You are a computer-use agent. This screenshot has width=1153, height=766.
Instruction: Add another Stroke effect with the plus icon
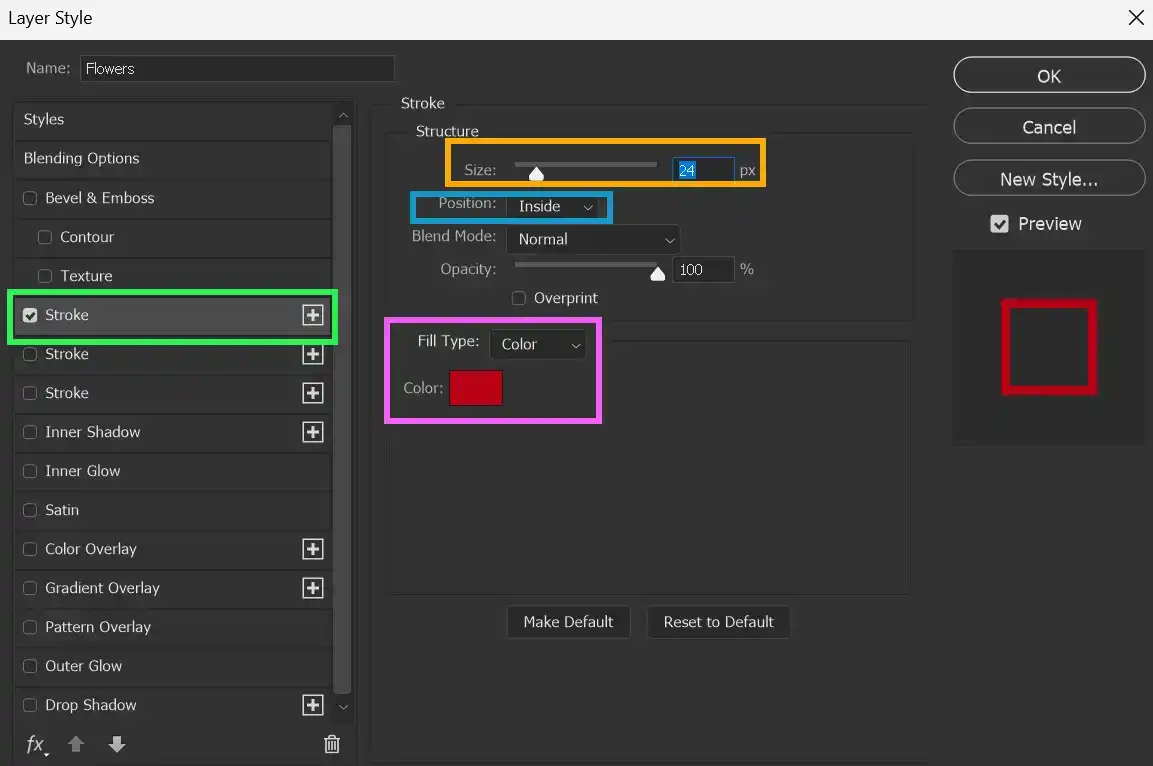[x=313, y=315]
